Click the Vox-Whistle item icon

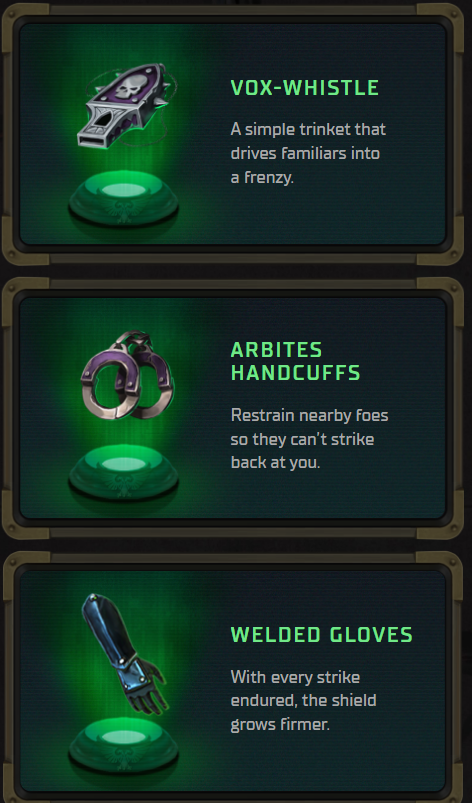[x=125, y=105]
